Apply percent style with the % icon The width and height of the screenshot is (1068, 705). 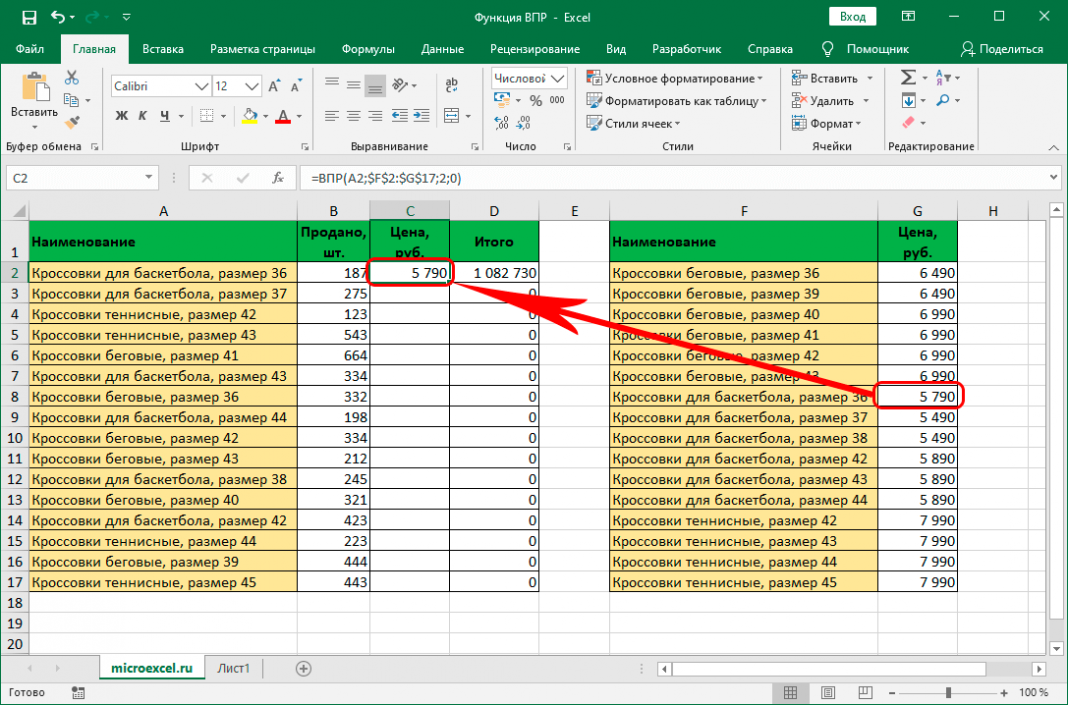click(x=535, y=101)
